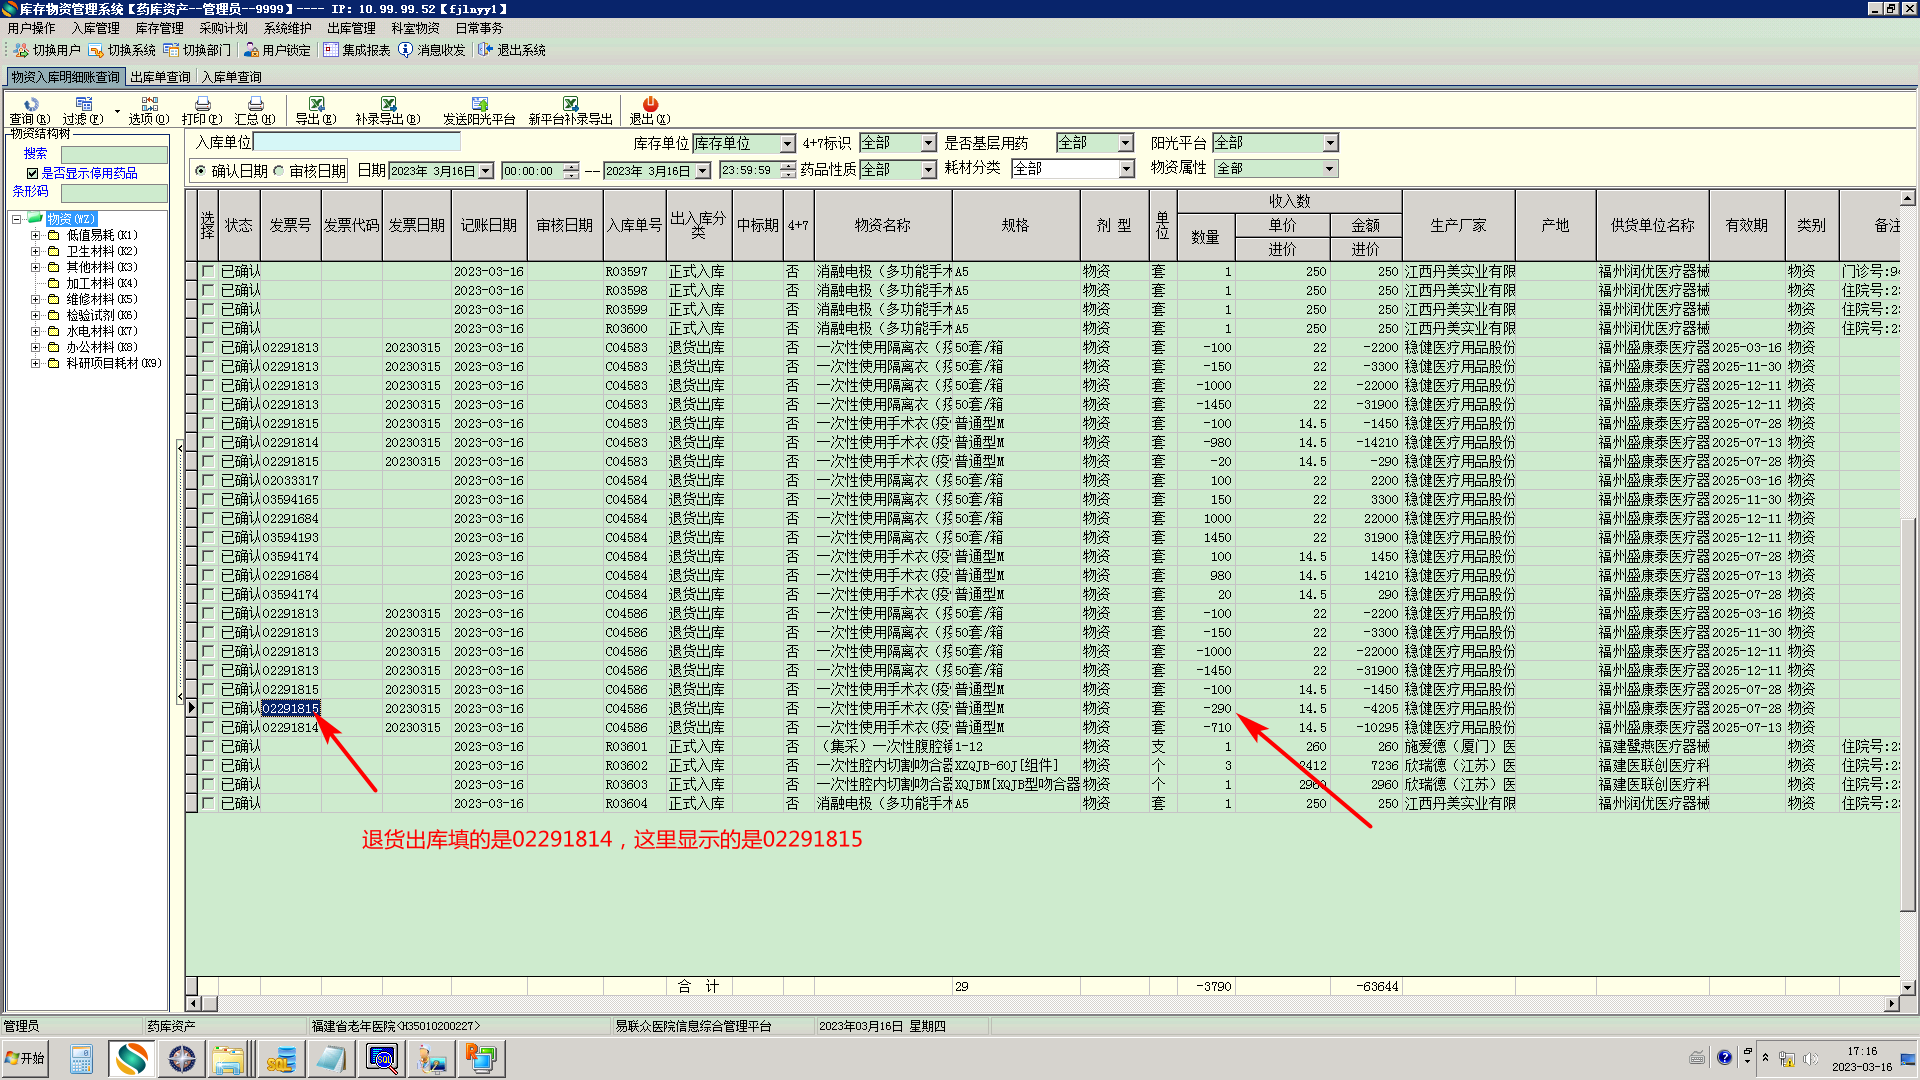The height and width of the screenshot is (1080, 1920).
Task: Open the 库存单位 dropdown
Action: (787, 144)
